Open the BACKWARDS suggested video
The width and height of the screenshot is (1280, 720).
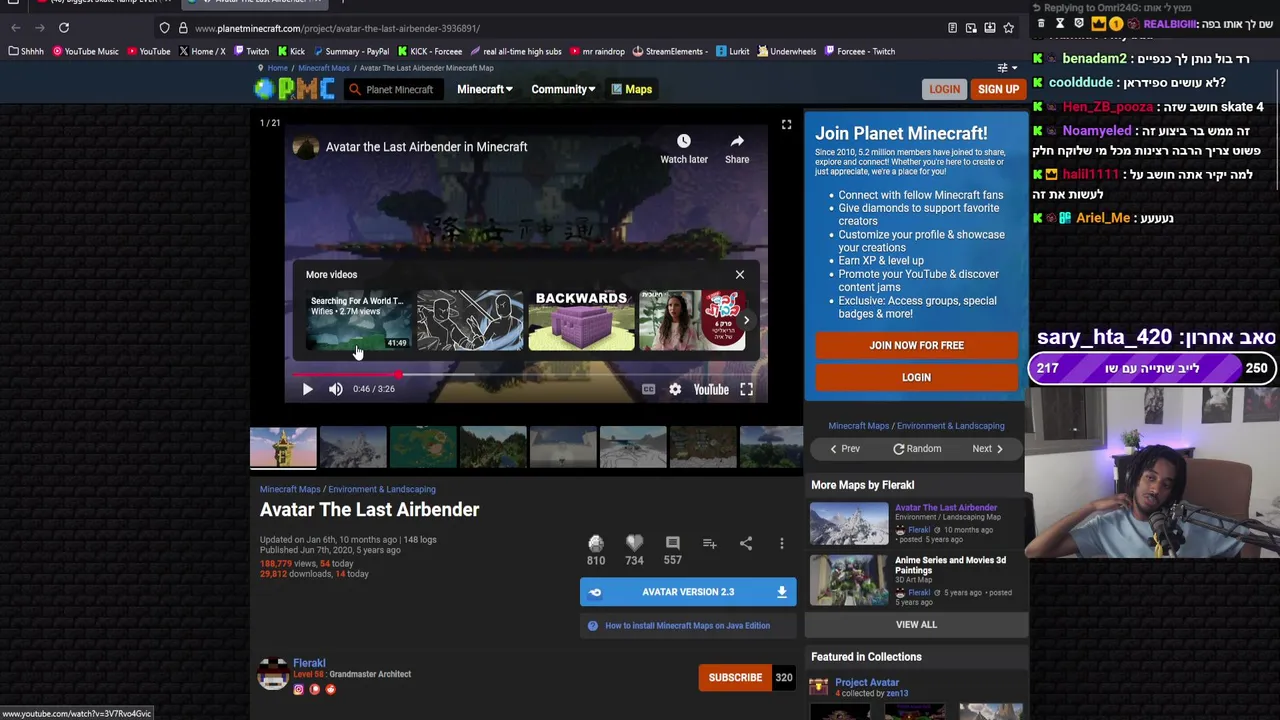pos(581,320)
